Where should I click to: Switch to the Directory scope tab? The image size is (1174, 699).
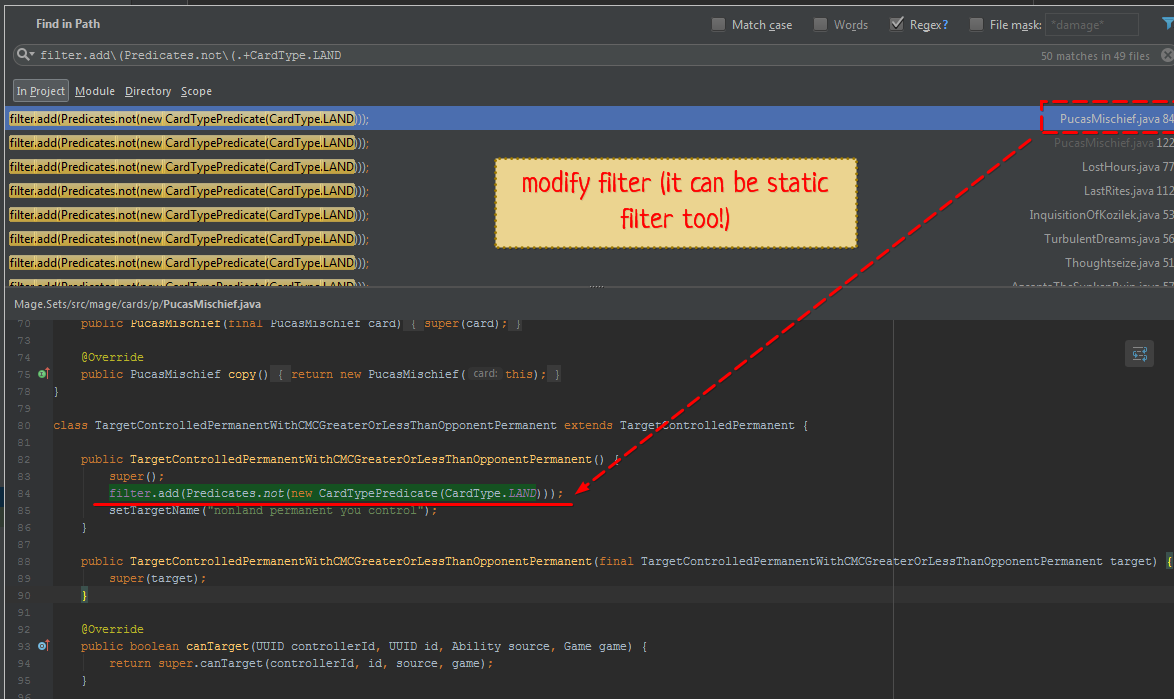coord(148,91)
